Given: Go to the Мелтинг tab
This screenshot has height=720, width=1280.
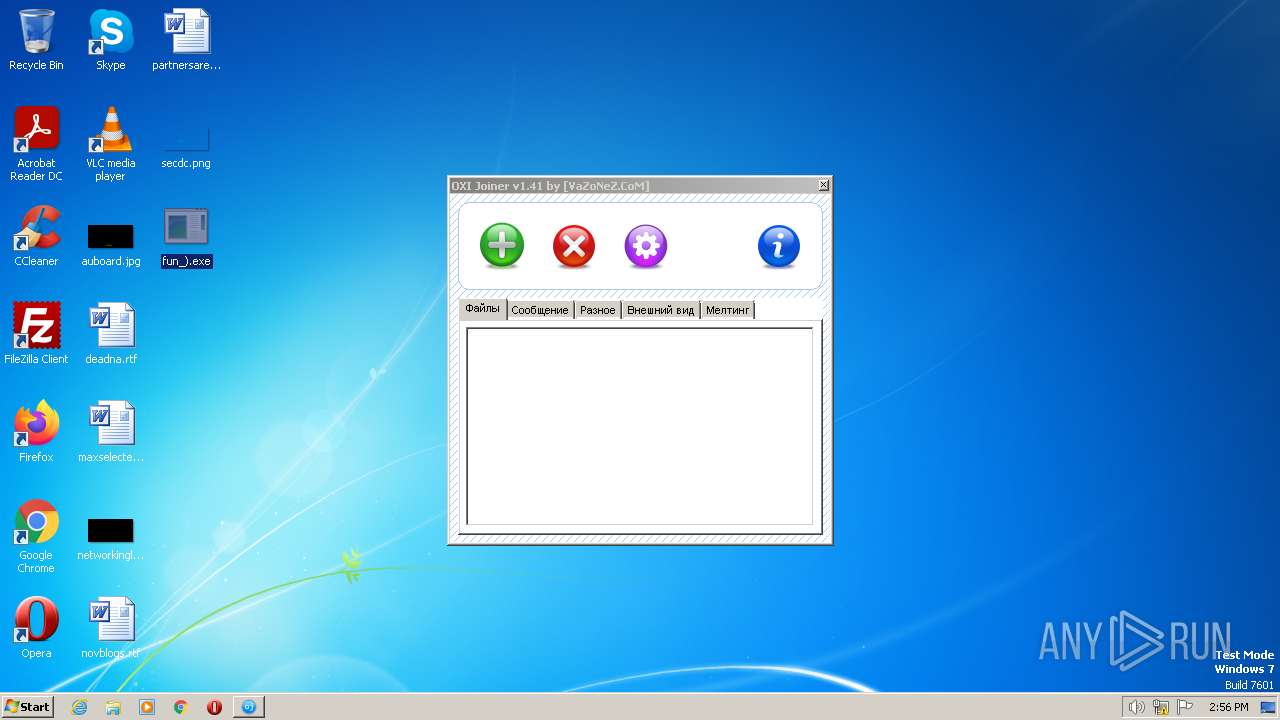Looking at the screenshot, I should (x=727, y=310).
